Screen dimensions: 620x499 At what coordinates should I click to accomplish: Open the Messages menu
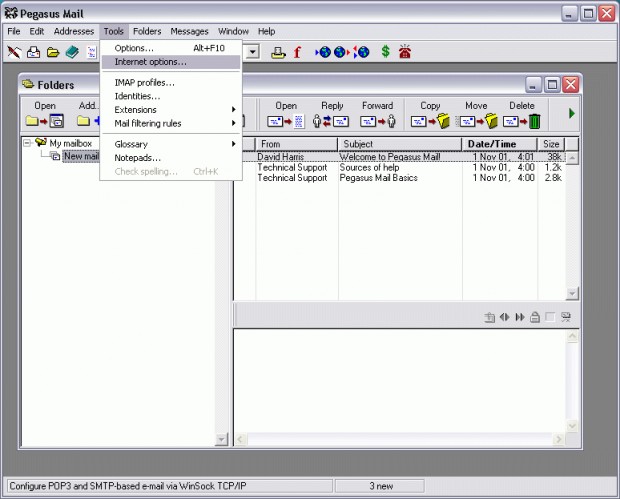click(189, 31)
